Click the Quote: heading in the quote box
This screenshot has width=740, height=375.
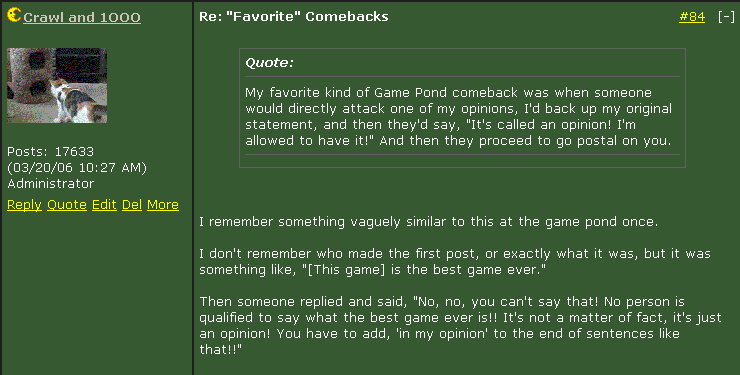click(x=269, y=63)
